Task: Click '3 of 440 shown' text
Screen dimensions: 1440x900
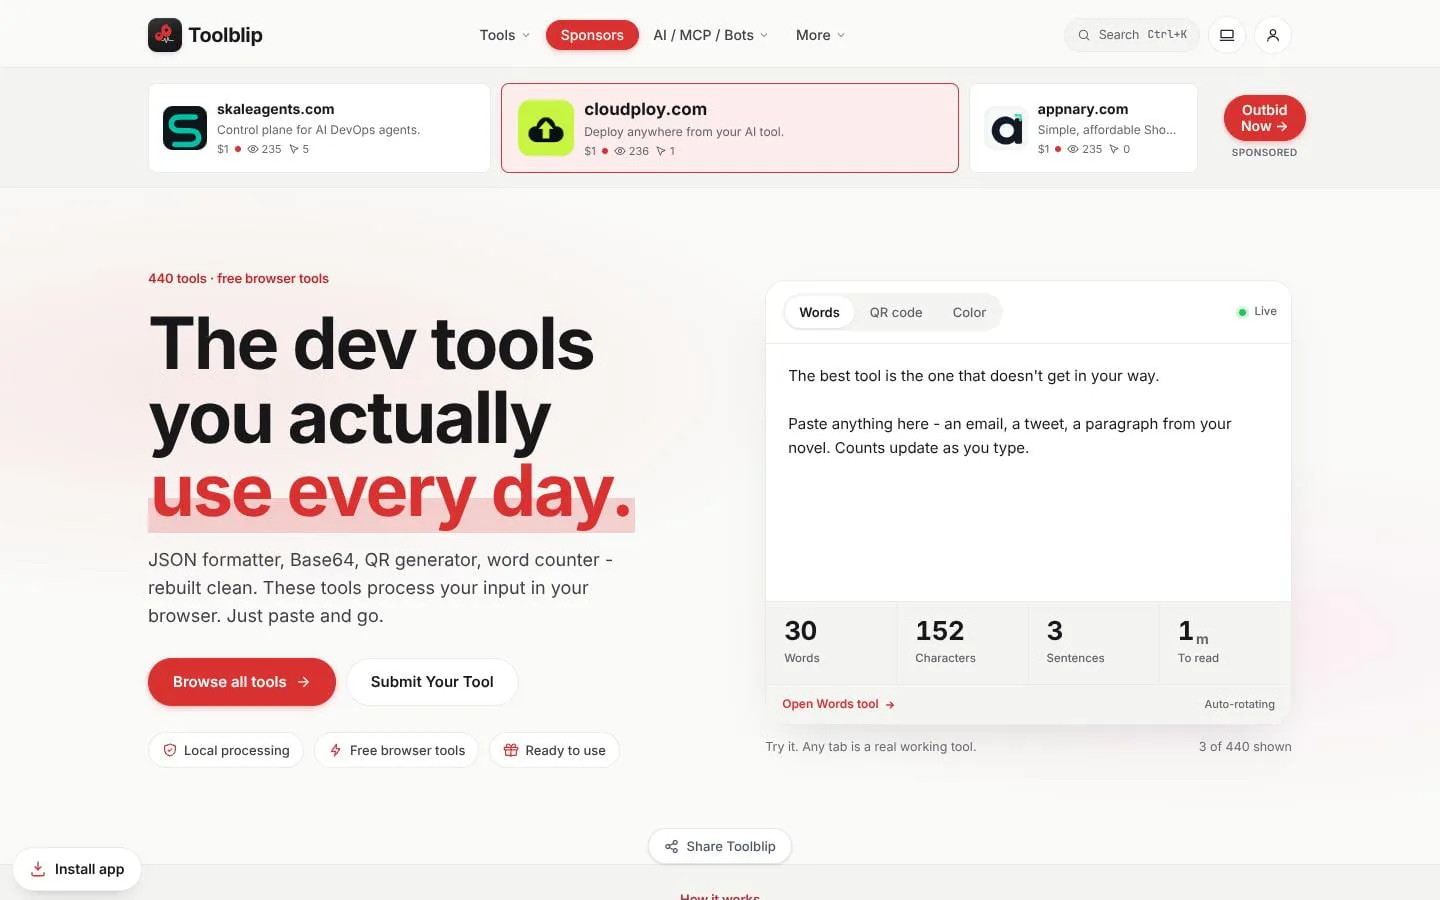Action: pos(1245,746)
